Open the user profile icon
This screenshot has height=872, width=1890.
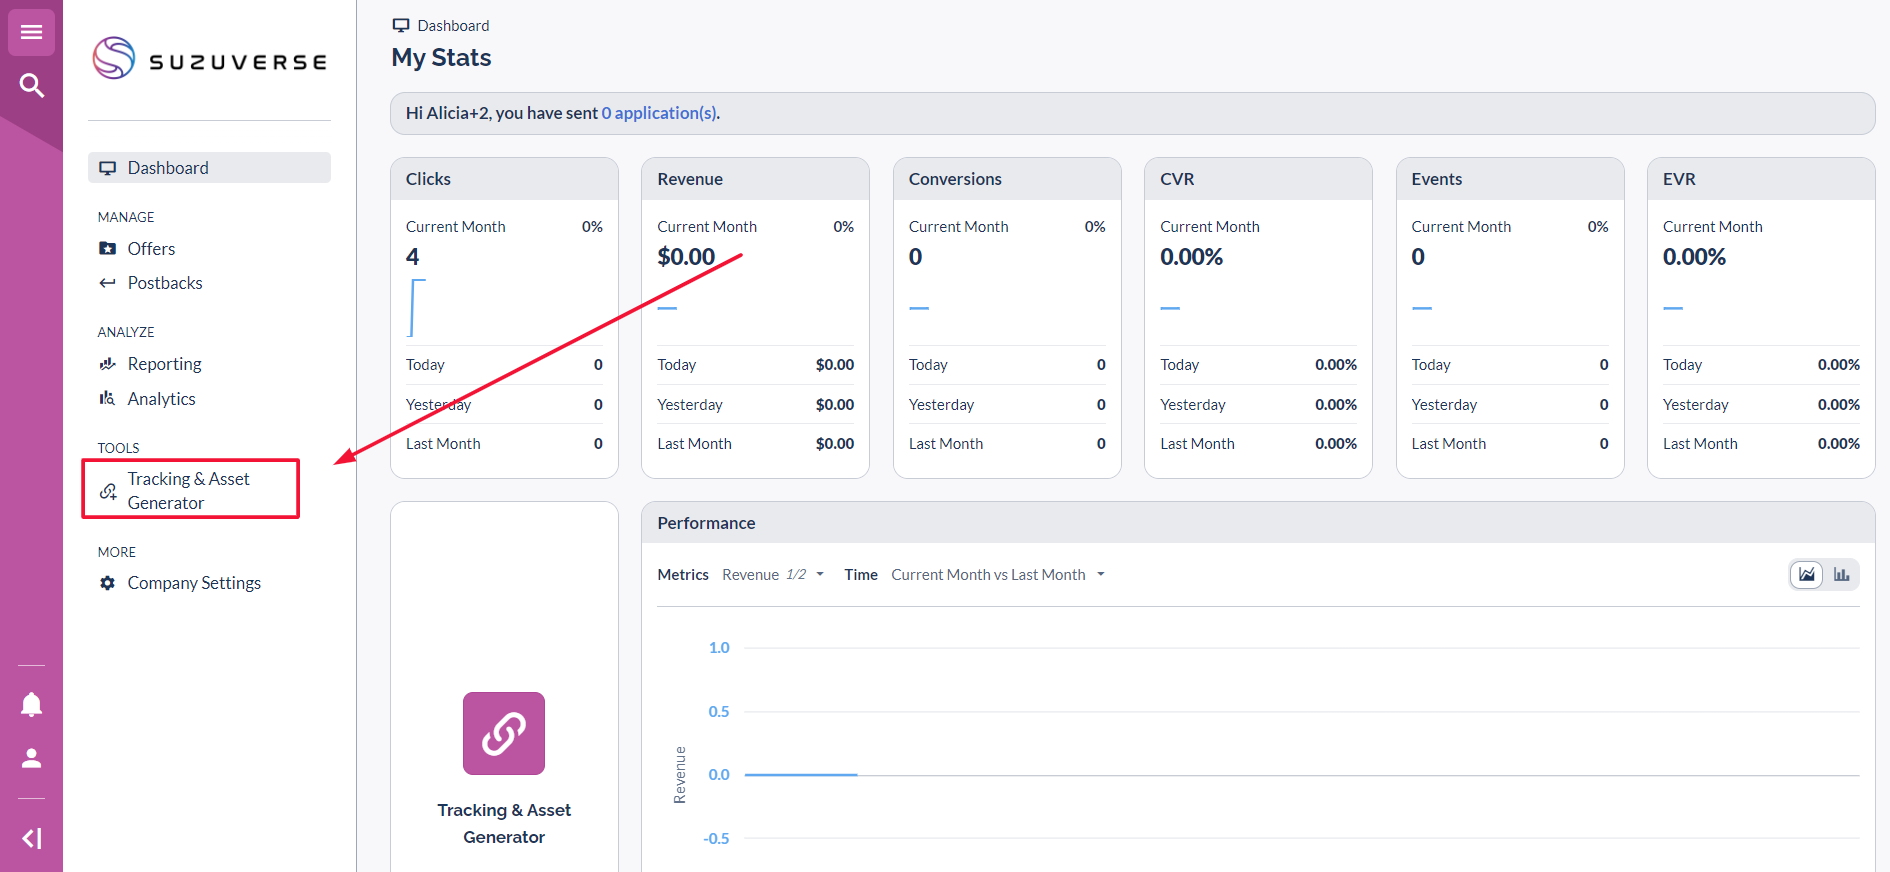tap(31, 758)
